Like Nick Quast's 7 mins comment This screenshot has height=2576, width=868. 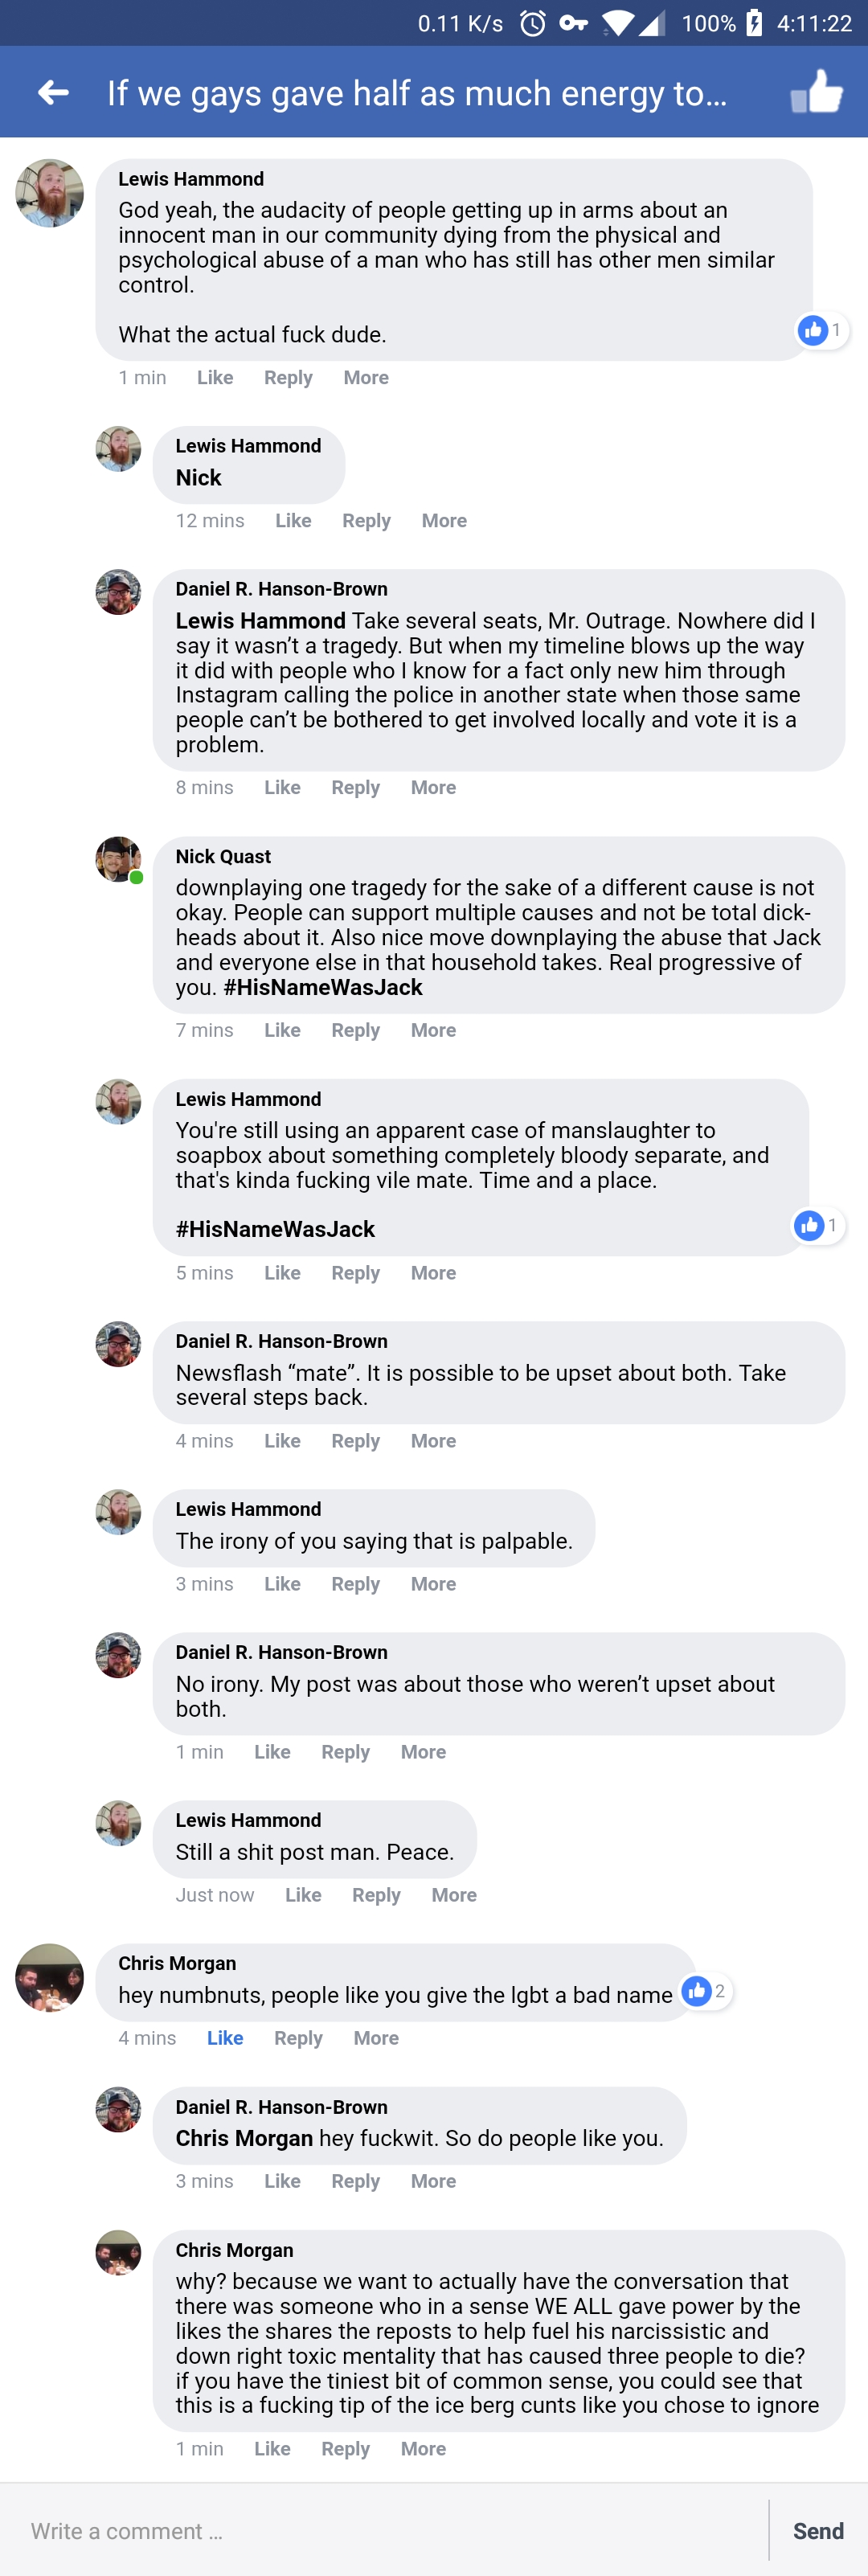point(282,1030)
